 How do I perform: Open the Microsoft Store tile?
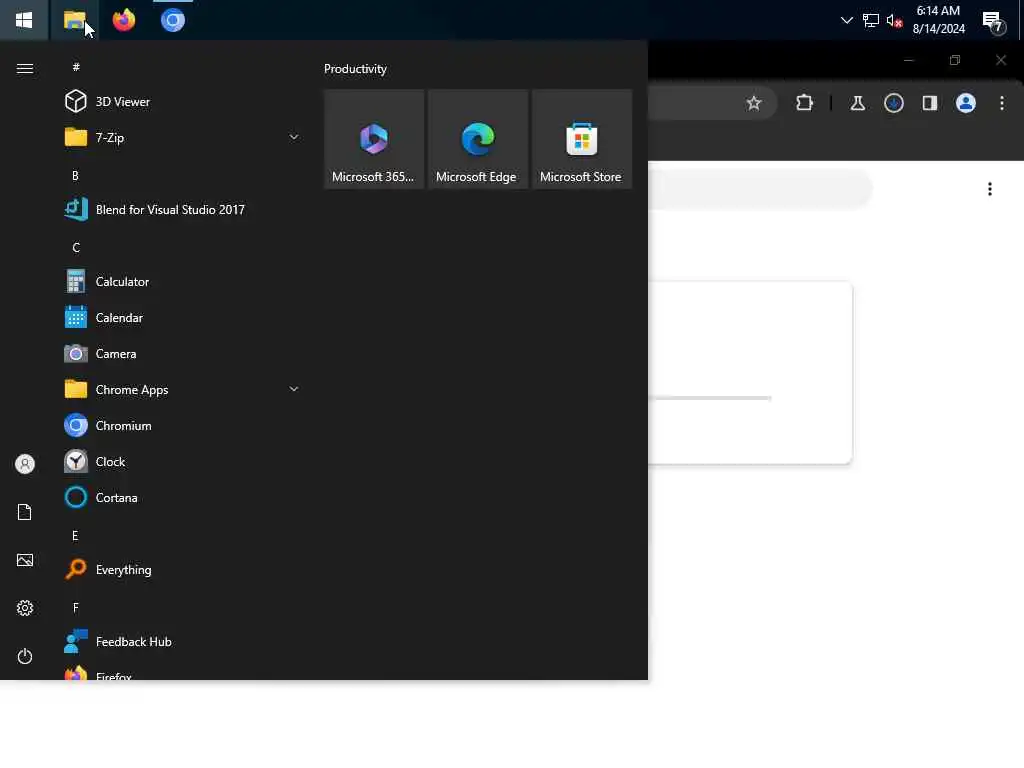click(581, 139)
